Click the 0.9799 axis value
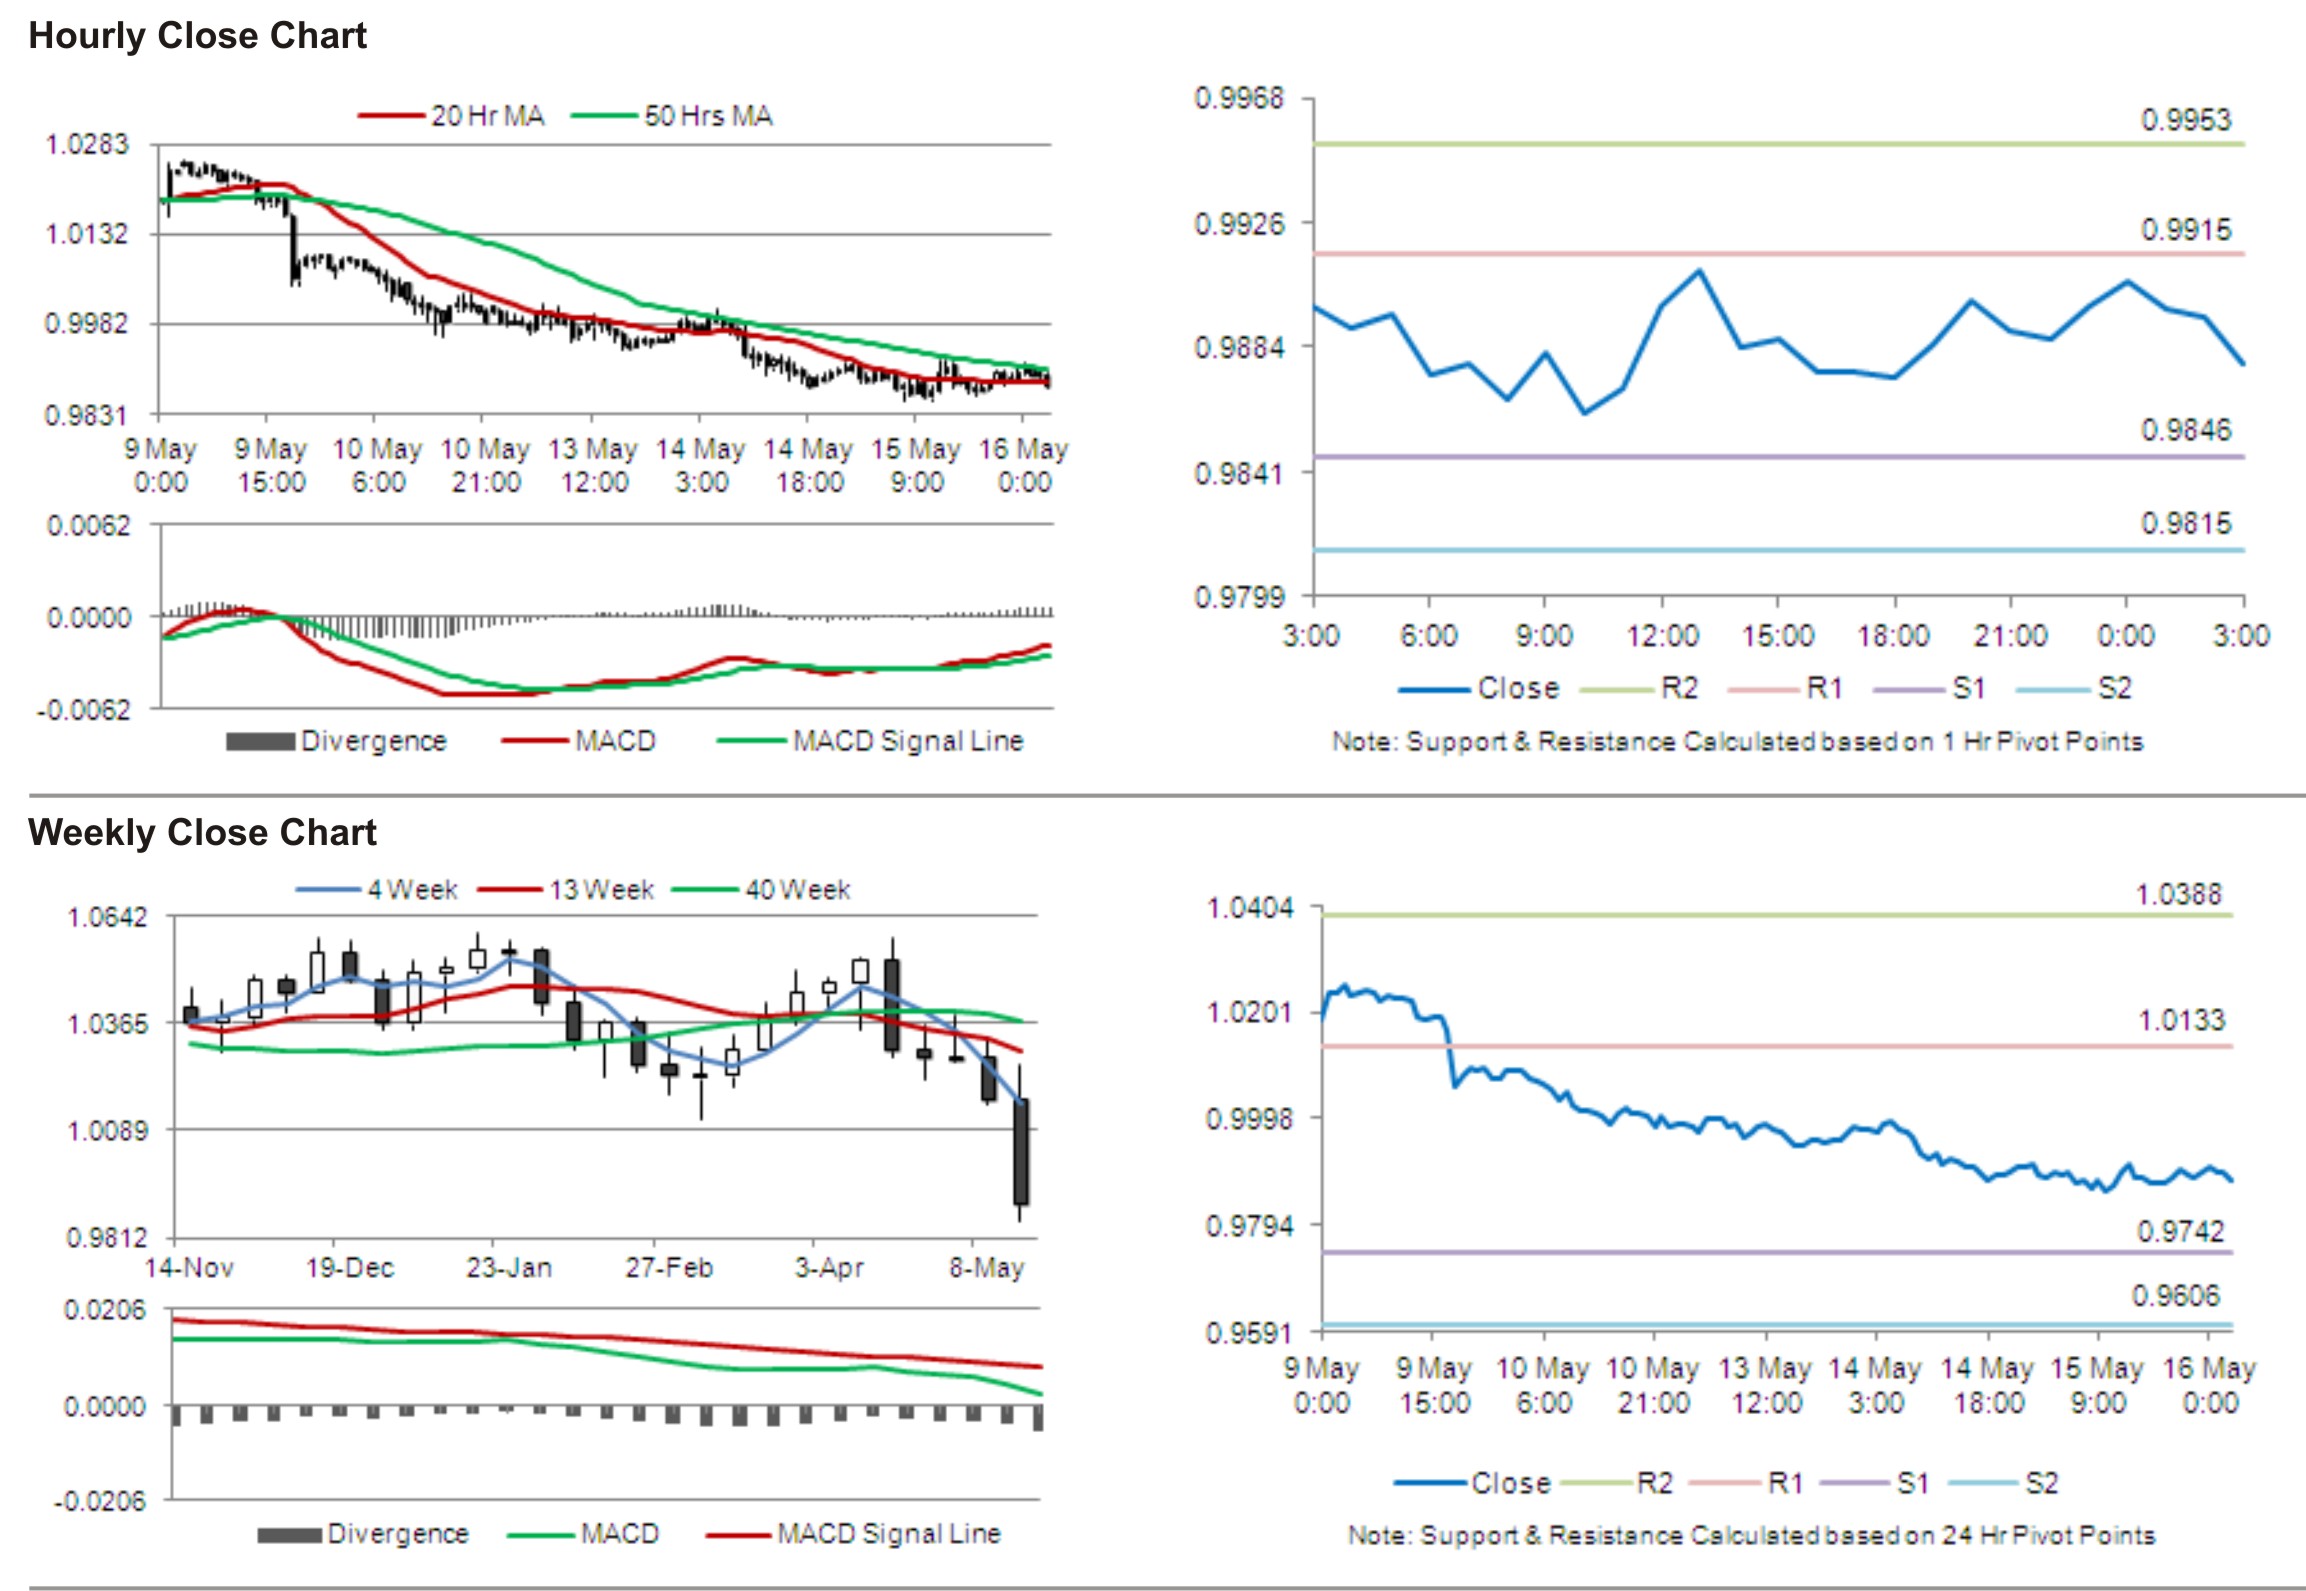Image resolution: width=2306 pixels, height=1591 pixels. tap(1239, 597)
